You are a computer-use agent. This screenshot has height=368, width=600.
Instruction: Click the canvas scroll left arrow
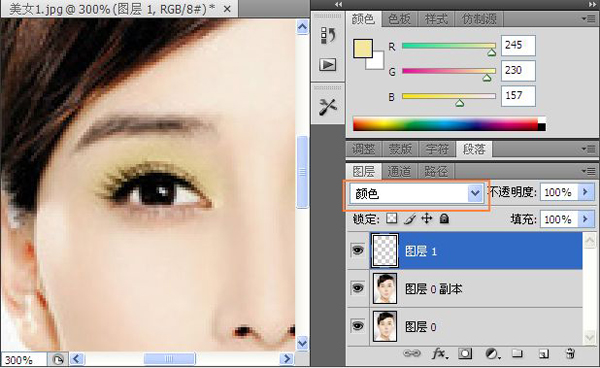pyautogui.click(x=77, y=359)
